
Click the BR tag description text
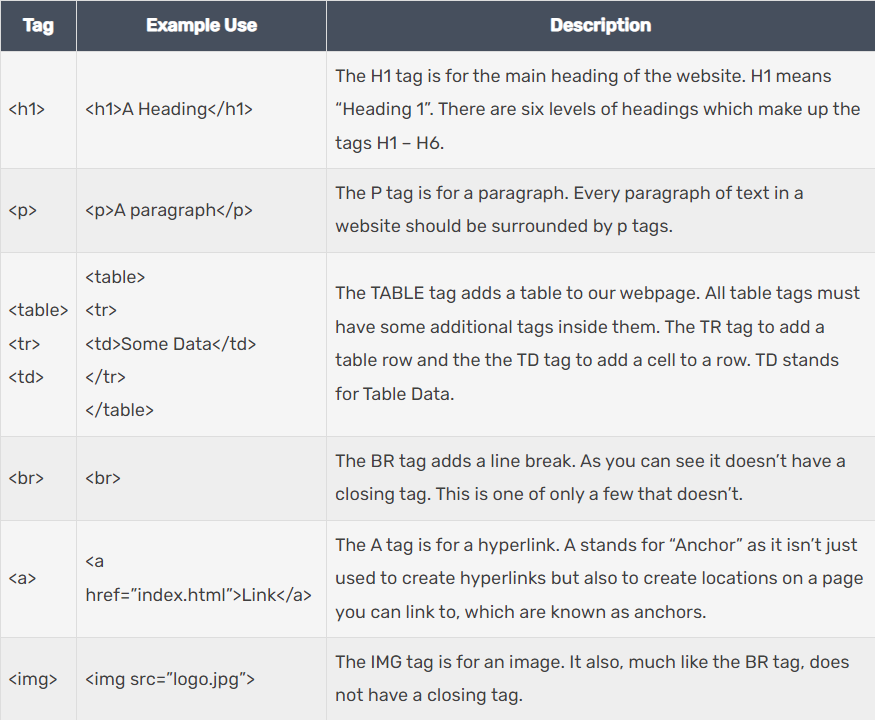coord(590,478)
